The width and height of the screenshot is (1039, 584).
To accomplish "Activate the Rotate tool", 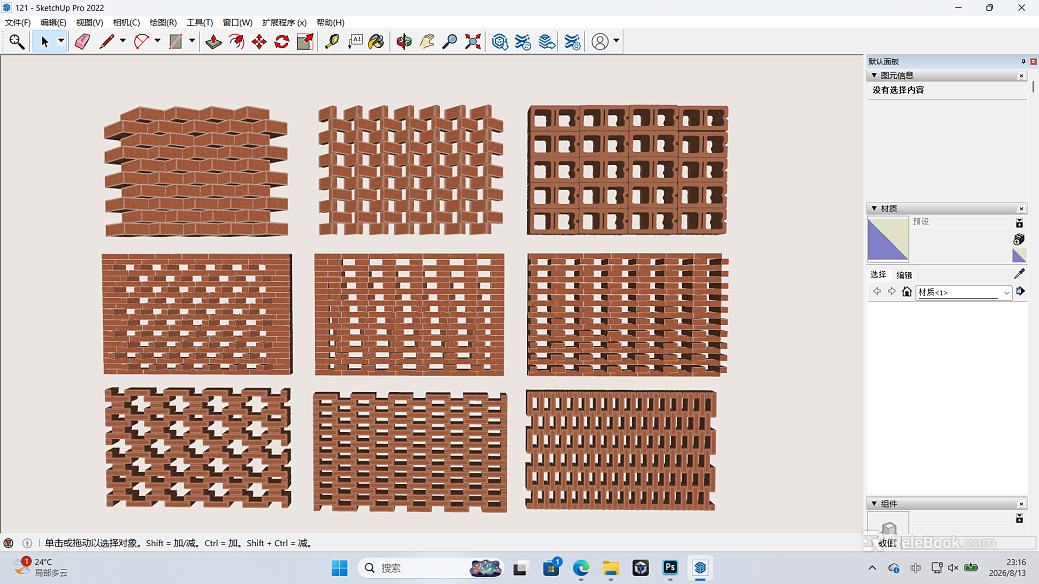I will tap(282, 42).
